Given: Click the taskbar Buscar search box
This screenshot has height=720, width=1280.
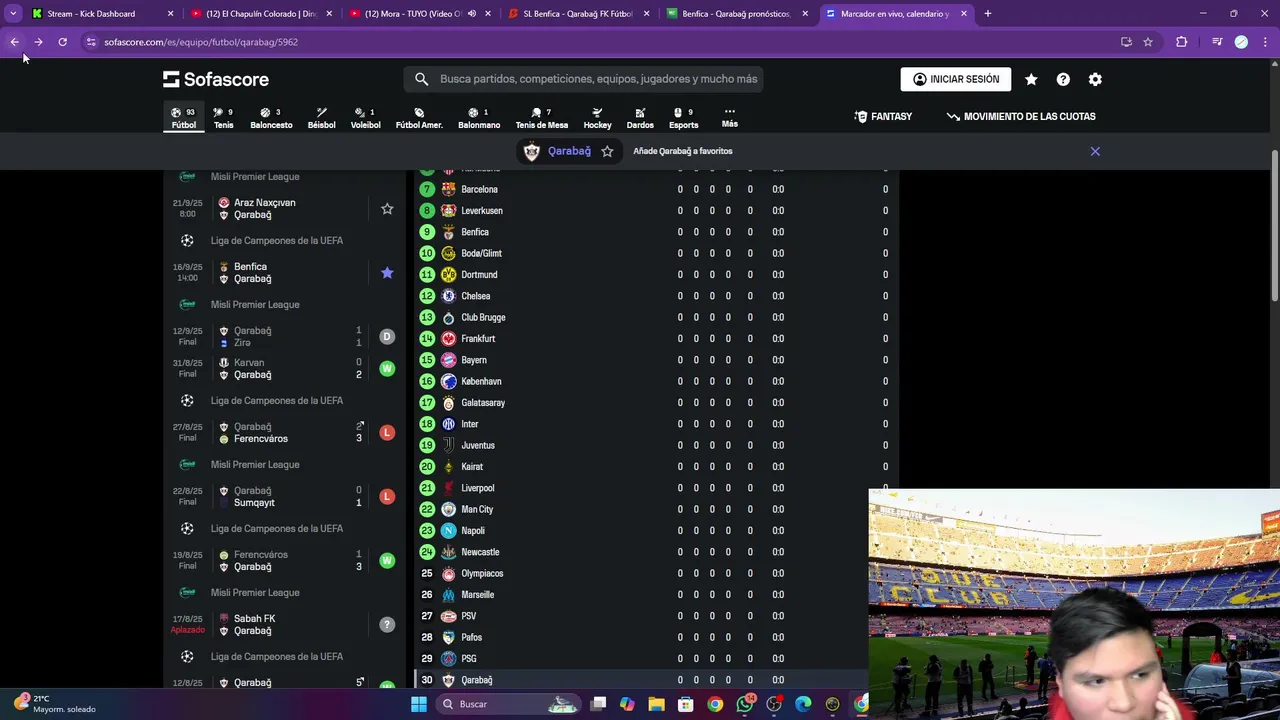Looking at the screenshot, I should pyautogui.click(x=508, y=704).
